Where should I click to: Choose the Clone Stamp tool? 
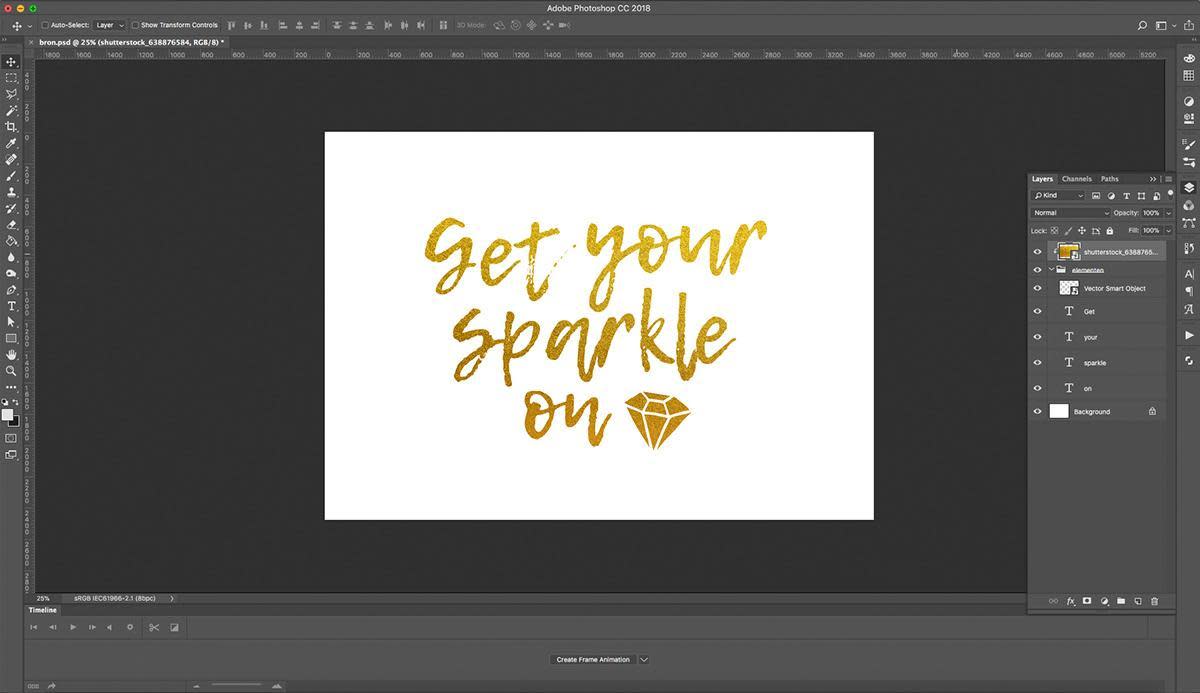11,191
